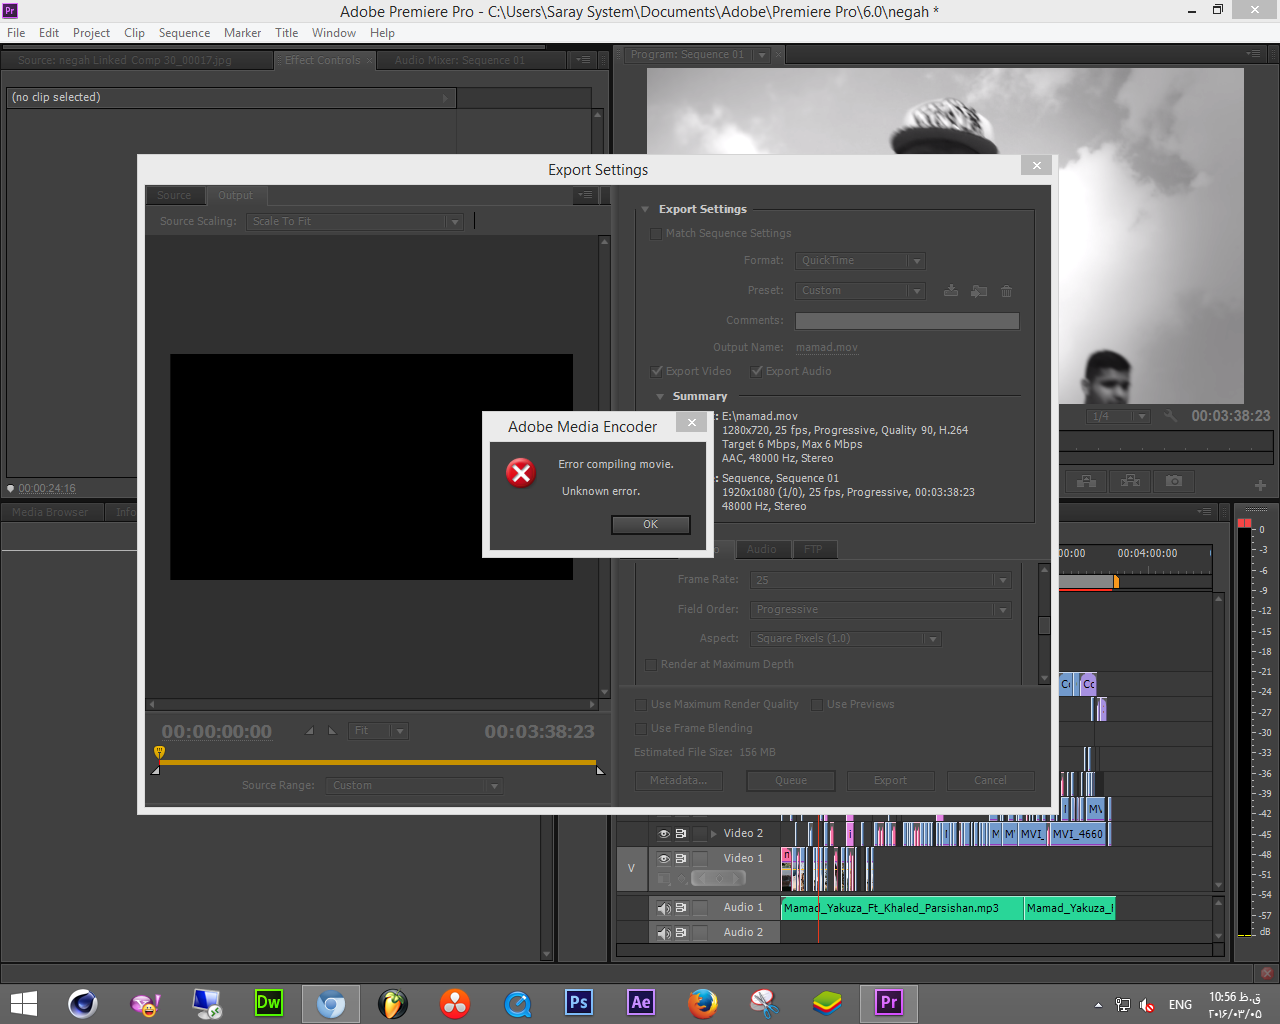Toggle sync lock on Audio 2 track

pos(681,933)
